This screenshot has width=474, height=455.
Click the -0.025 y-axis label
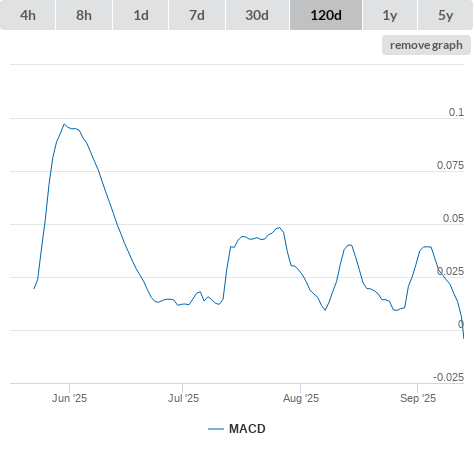[x=448, y=377]
